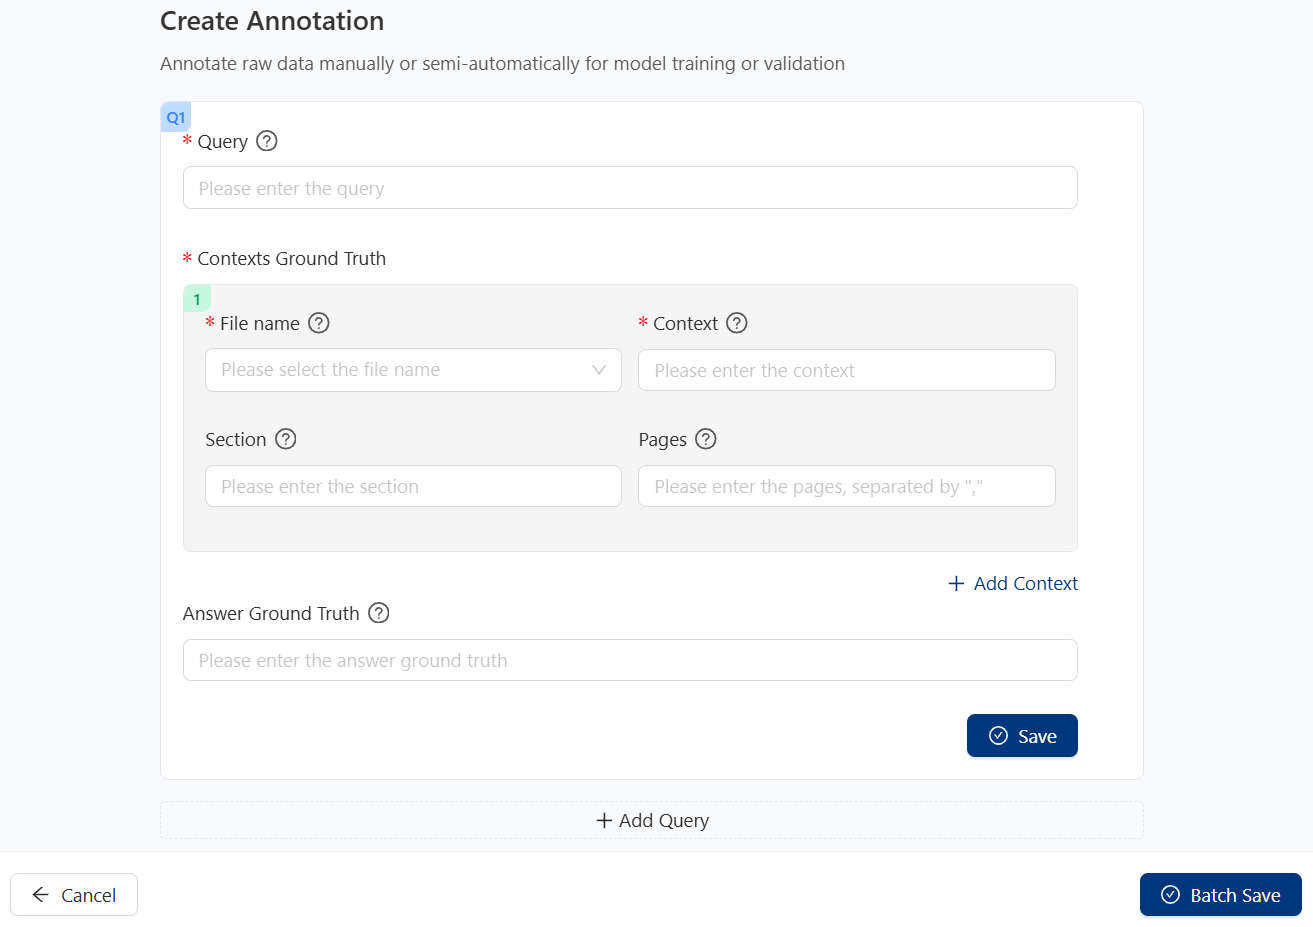Select the pages input field
Screen dimensions: 1313x927
click(x=846, y=486)
